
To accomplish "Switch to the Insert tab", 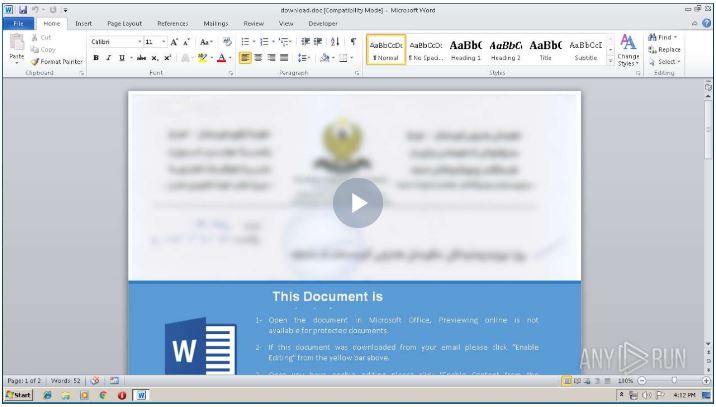I will click(84, 23).
